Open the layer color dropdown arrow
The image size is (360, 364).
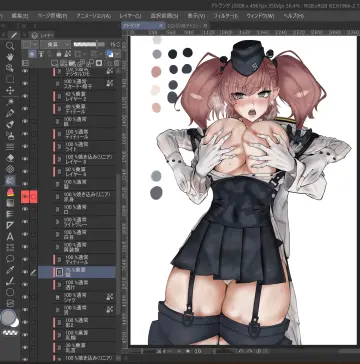117,53
